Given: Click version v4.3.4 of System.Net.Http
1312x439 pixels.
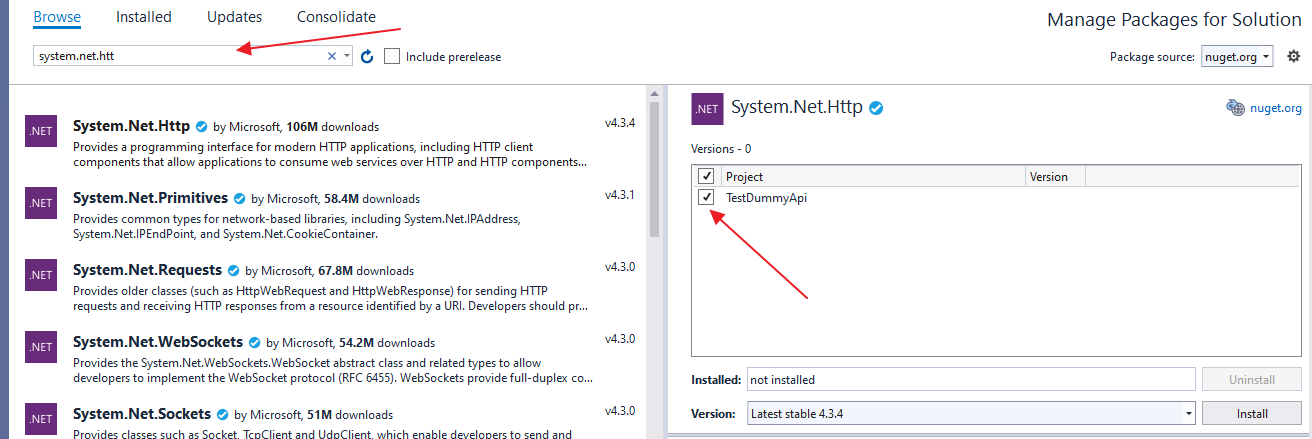Looking at the screenshot, I should [x=620, y=123].
